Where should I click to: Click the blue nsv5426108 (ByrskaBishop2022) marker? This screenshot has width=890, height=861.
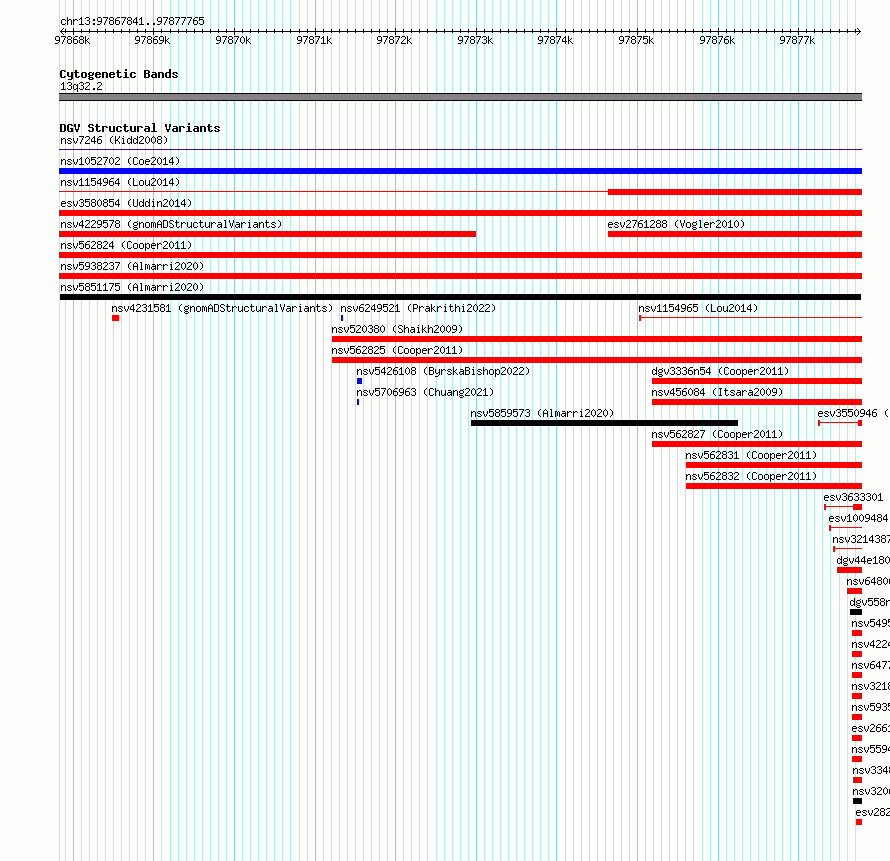[359, 381]
